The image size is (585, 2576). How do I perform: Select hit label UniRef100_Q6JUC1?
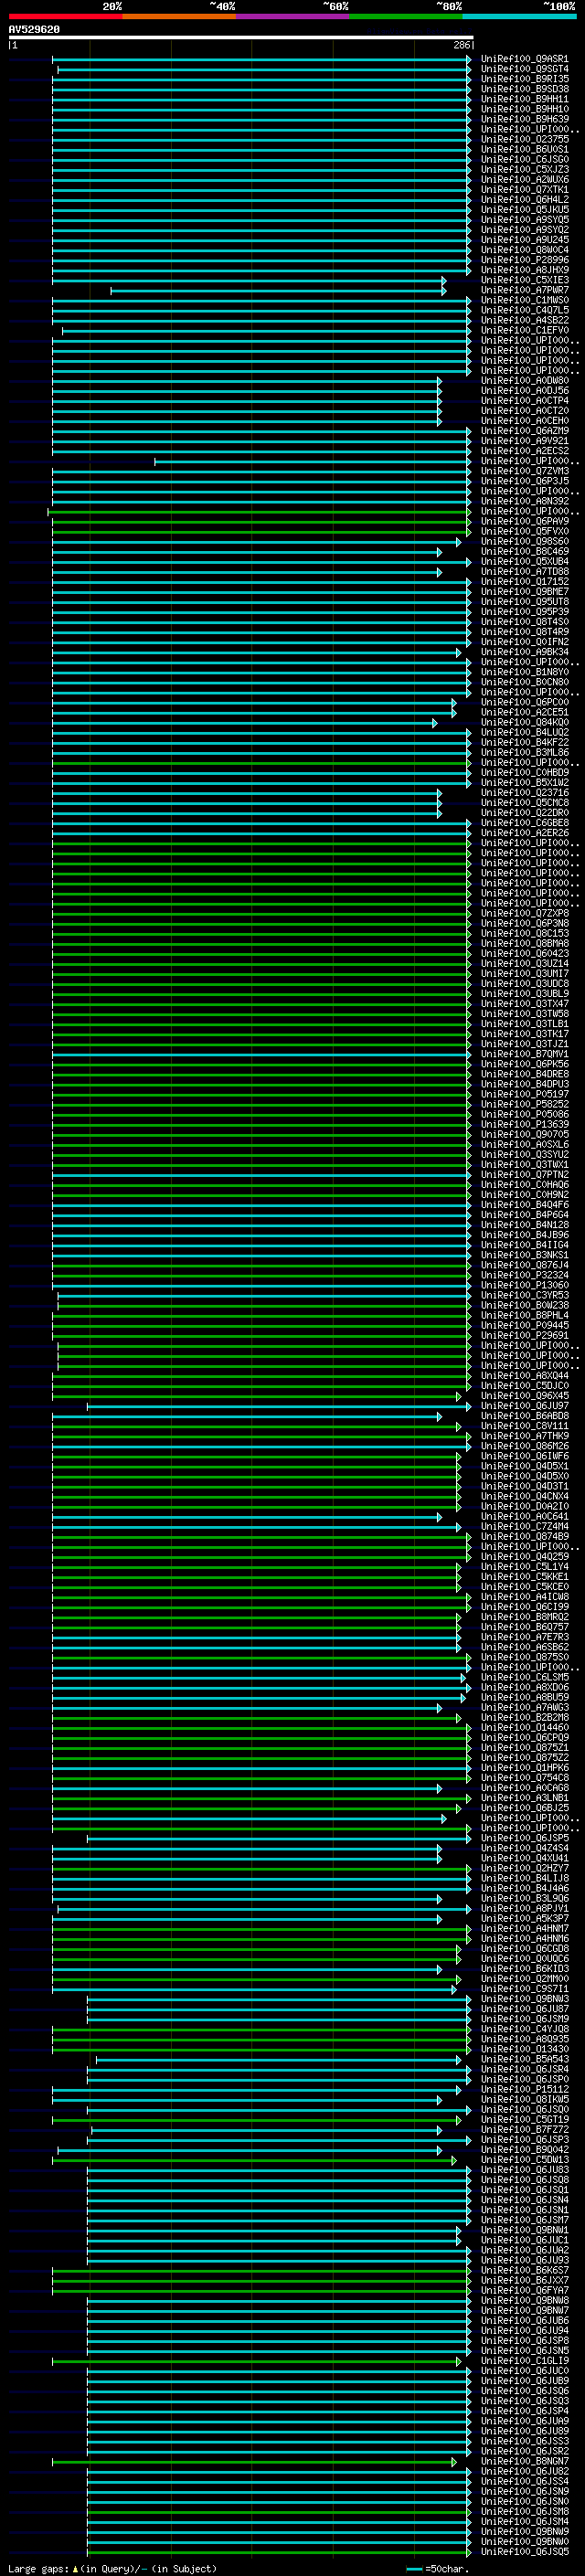tap(525, 2240)
